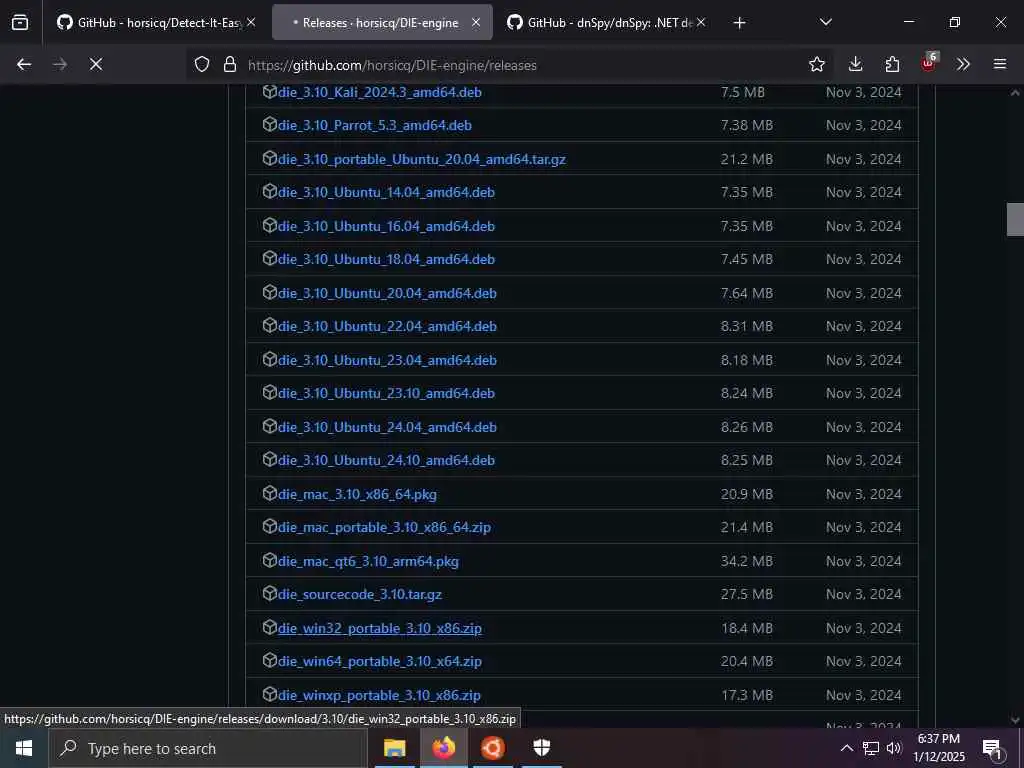This screenshot has height=768, width=1024.
Task: Switch to the horsicq/Detect-It-Easy tab
Action: [157, 23]
